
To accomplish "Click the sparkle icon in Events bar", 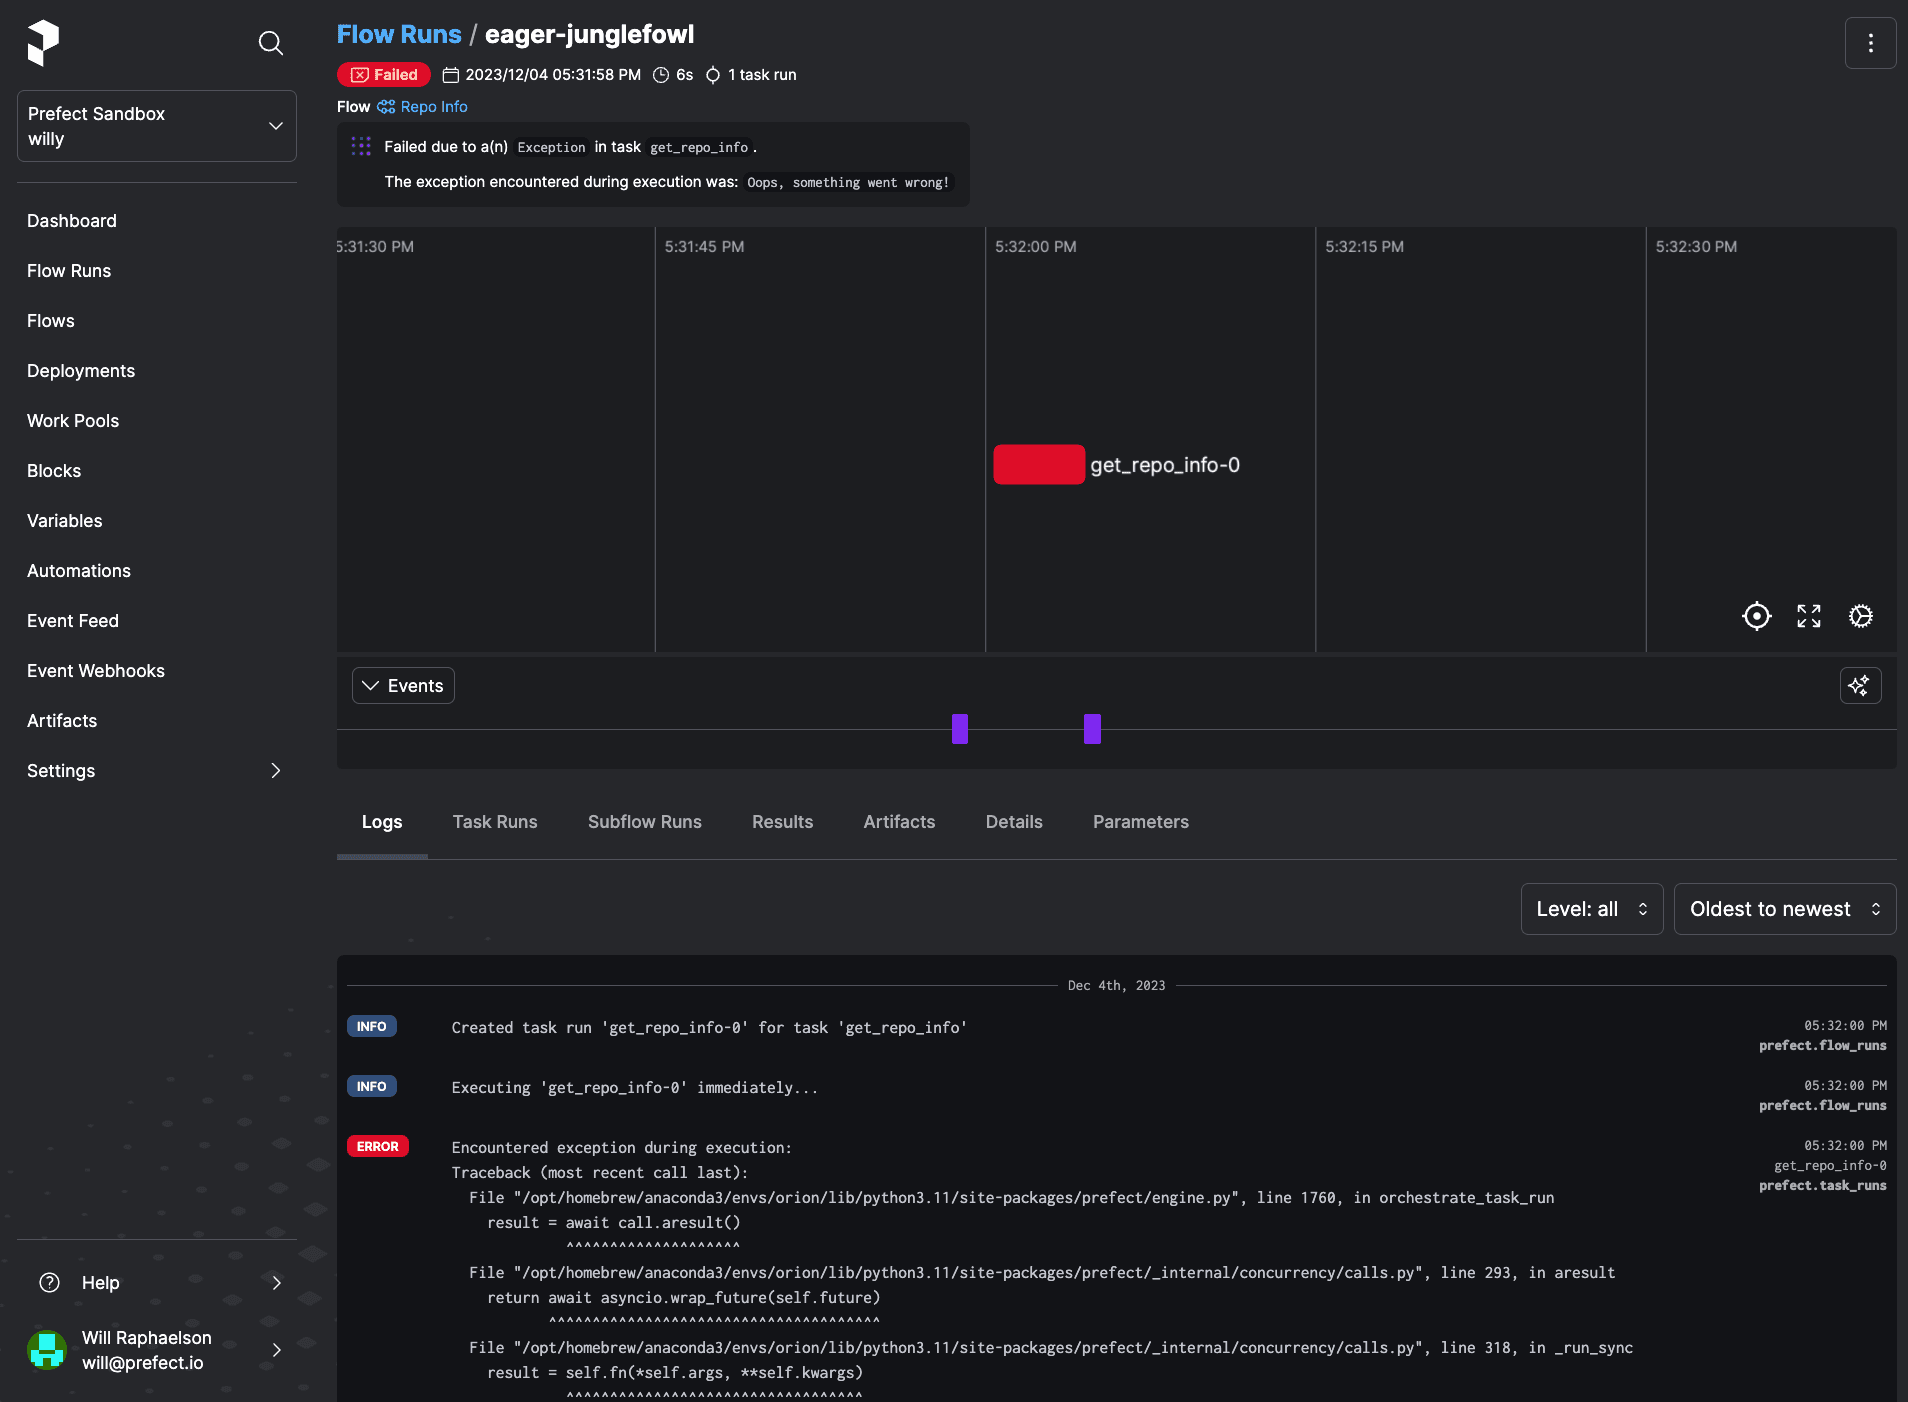I will click(x=1860, y=686).
